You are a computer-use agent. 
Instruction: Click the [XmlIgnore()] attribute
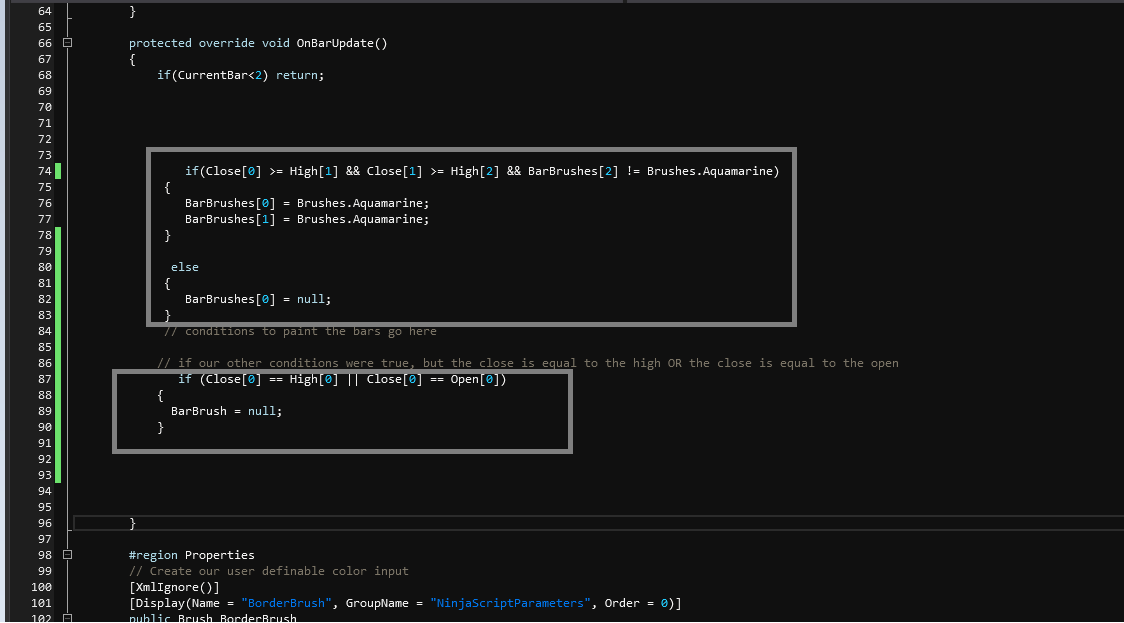tap(174, 587)
